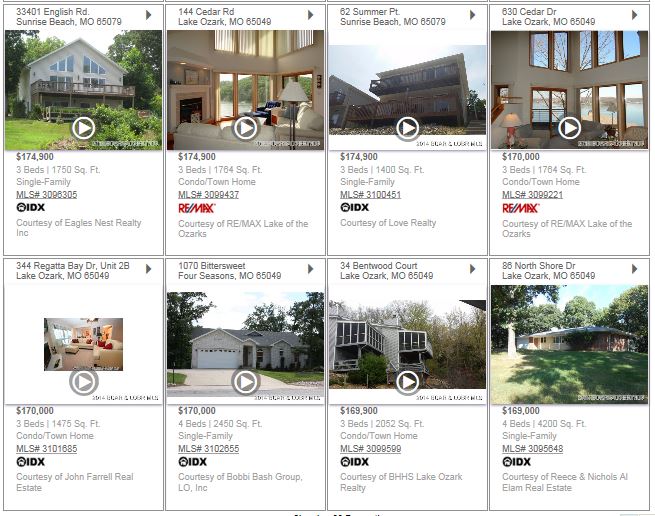The width and height of the screenshot is (655, 516).
Task: Play video for 1070 Bittersweet listing
Action: (x=246, y=382)
